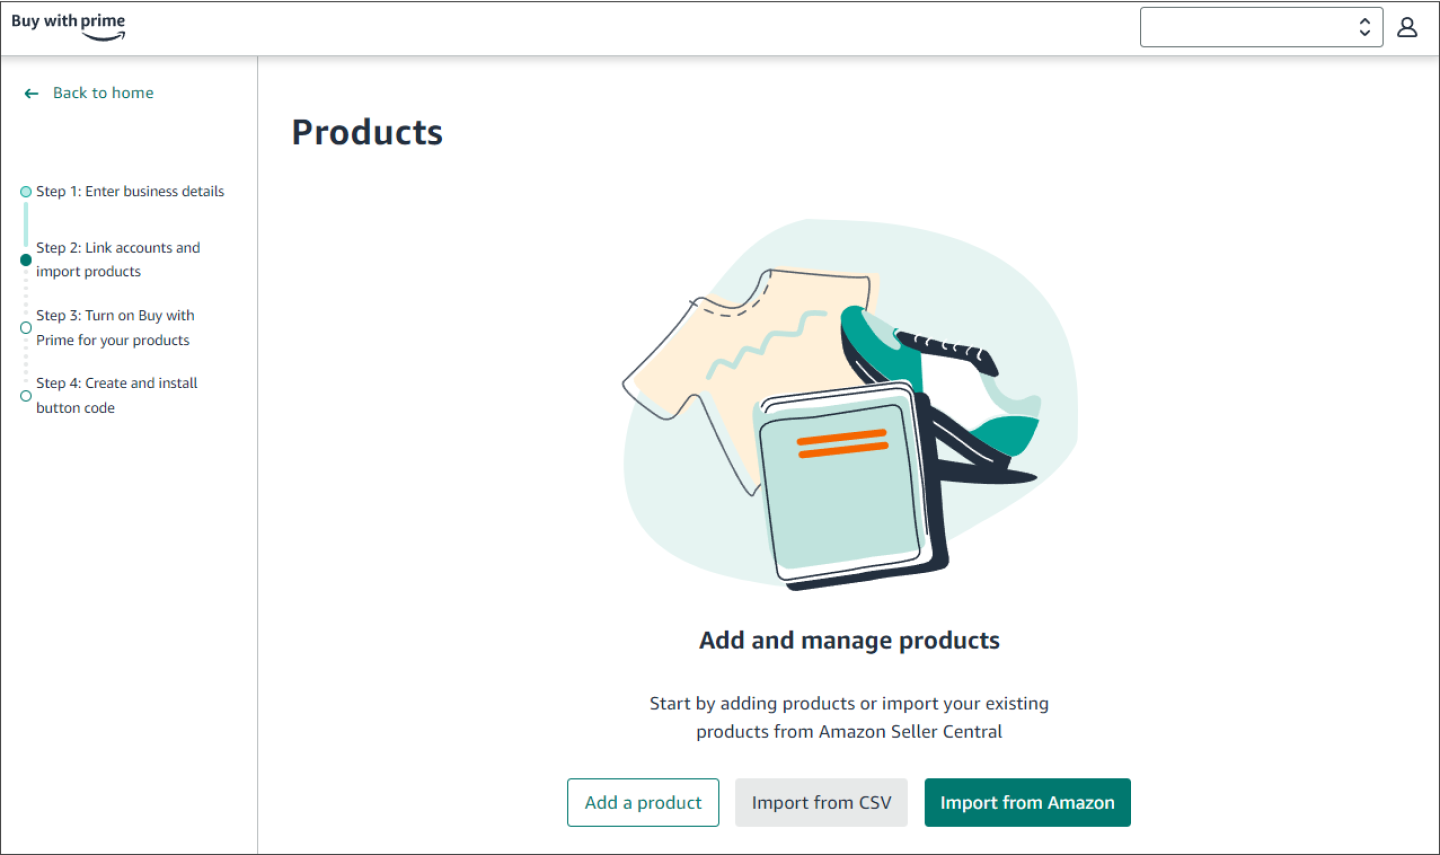Click the back arrow icon beside Back to home
Image resolution: width=1440 pixels, height=855 pixels.
(31, 92)
